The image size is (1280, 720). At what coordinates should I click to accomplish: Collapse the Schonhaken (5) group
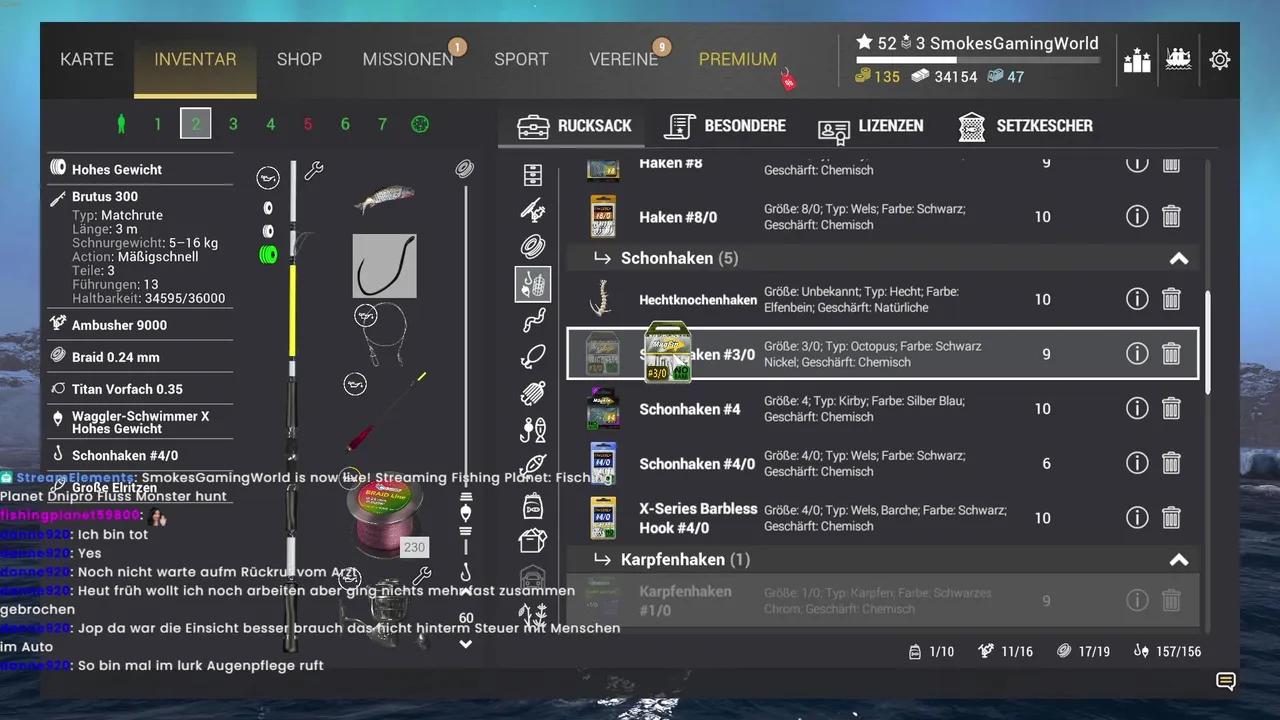point(1179,258)
